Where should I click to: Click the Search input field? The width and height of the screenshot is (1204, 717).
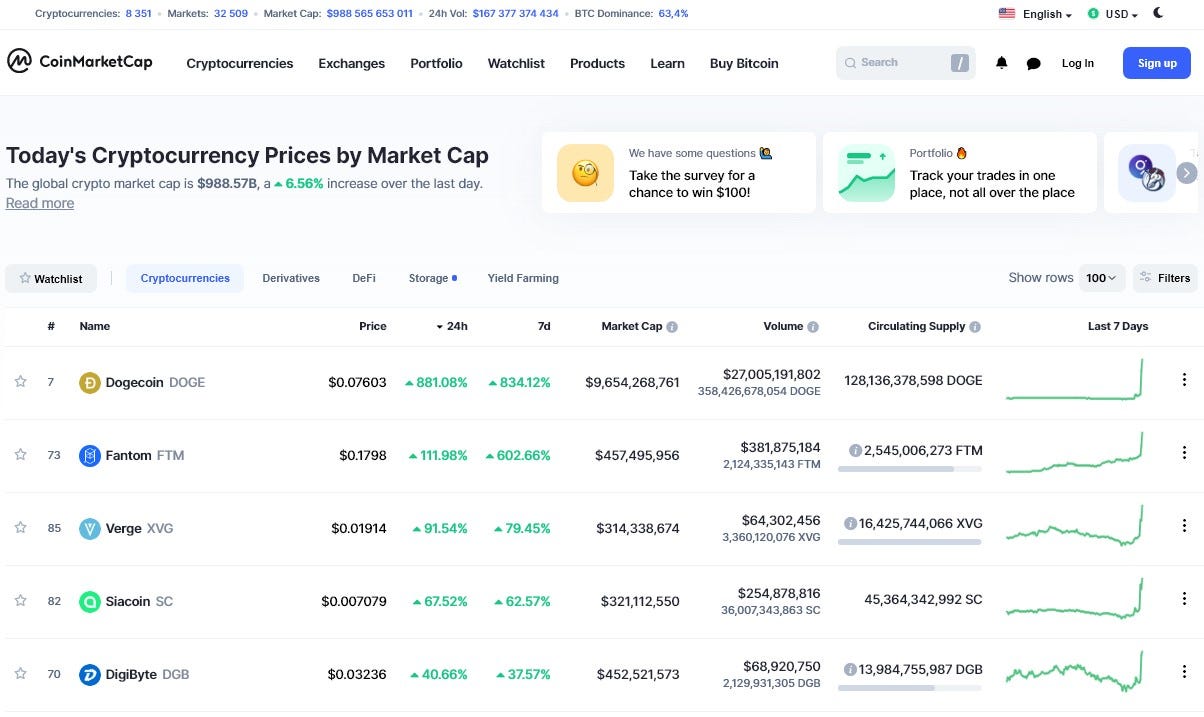click(905, 63)
